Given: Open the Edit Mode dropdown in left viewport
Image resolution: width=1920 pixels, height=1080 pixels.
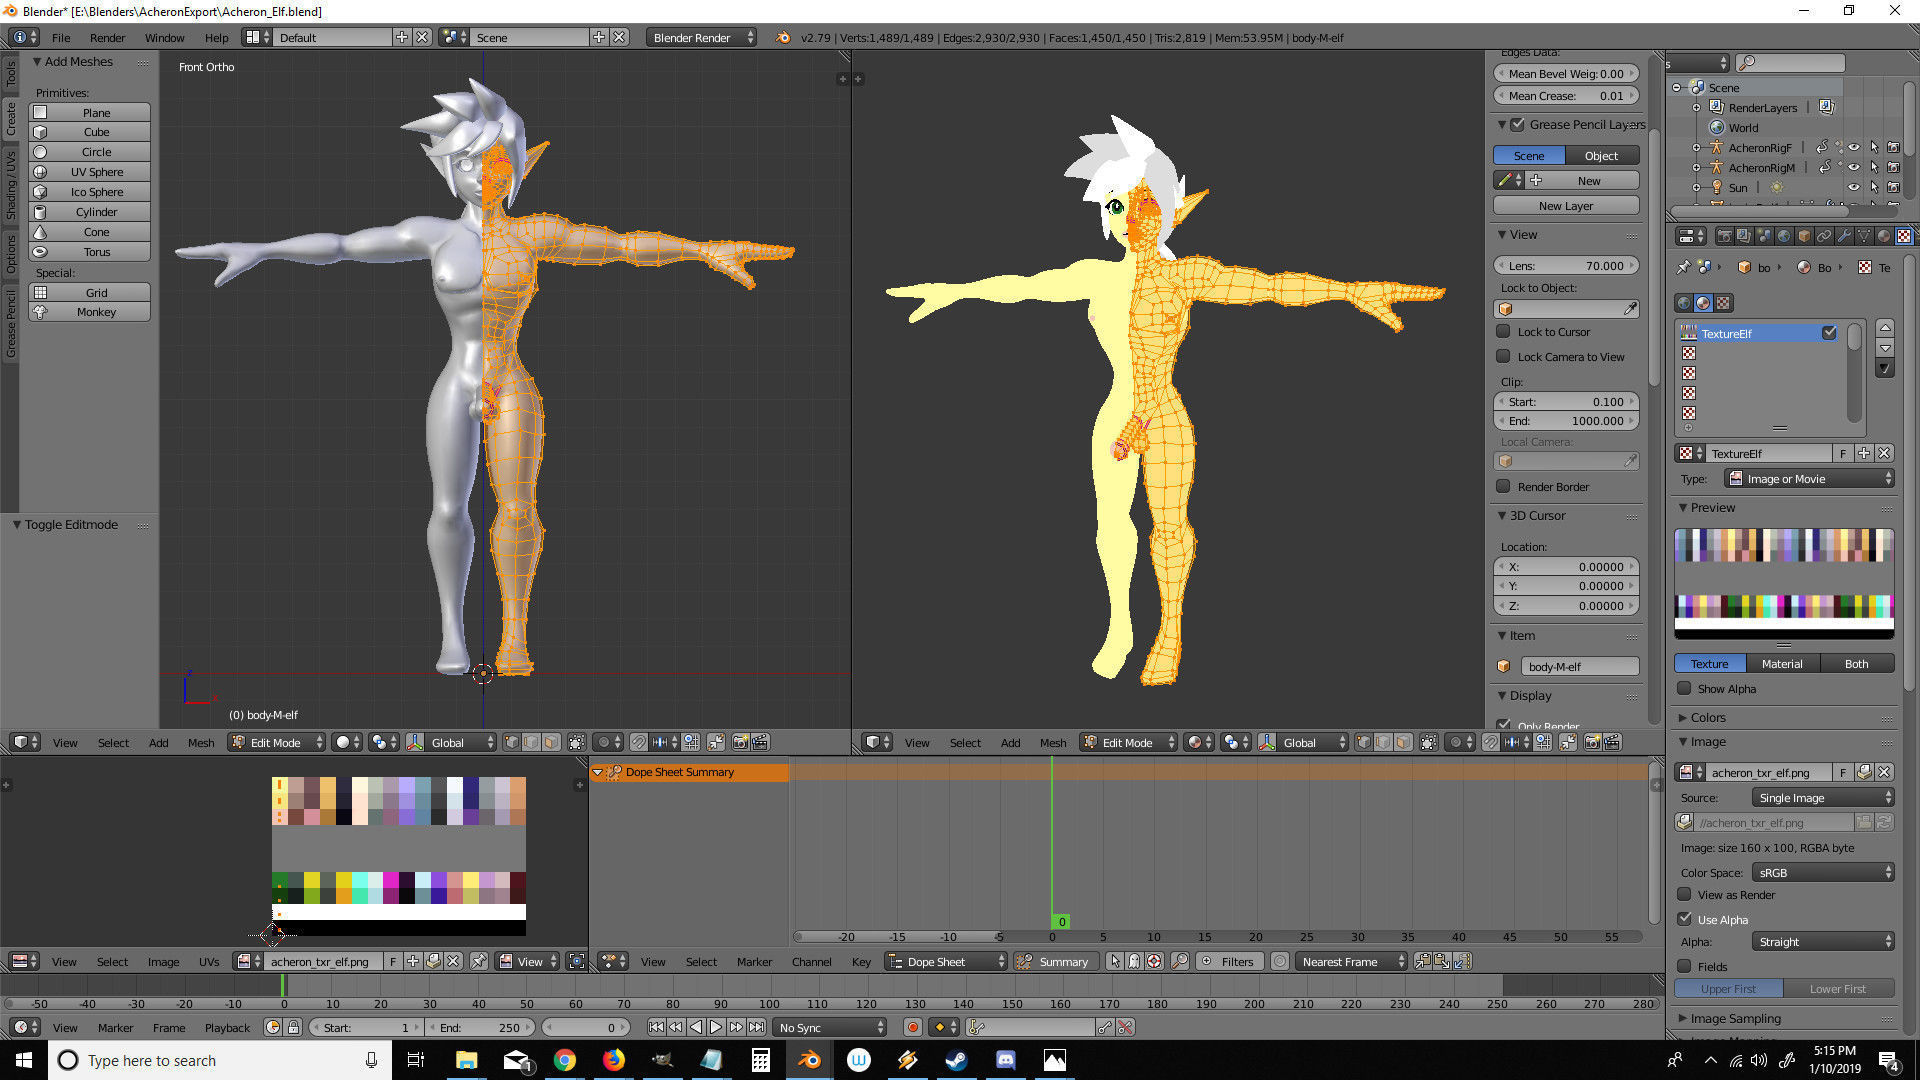Looking at the screenshot, I should [277, 742].
